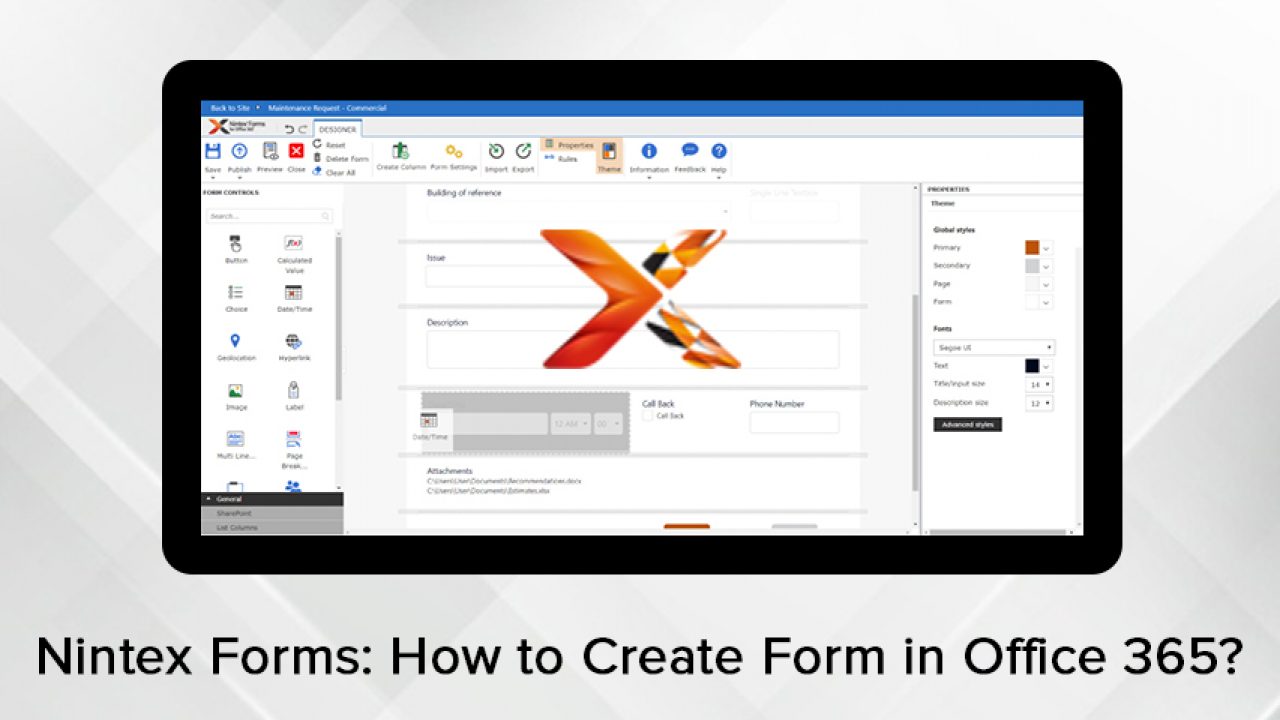
Task: Click the Information icon
Action: pos(649,151)
